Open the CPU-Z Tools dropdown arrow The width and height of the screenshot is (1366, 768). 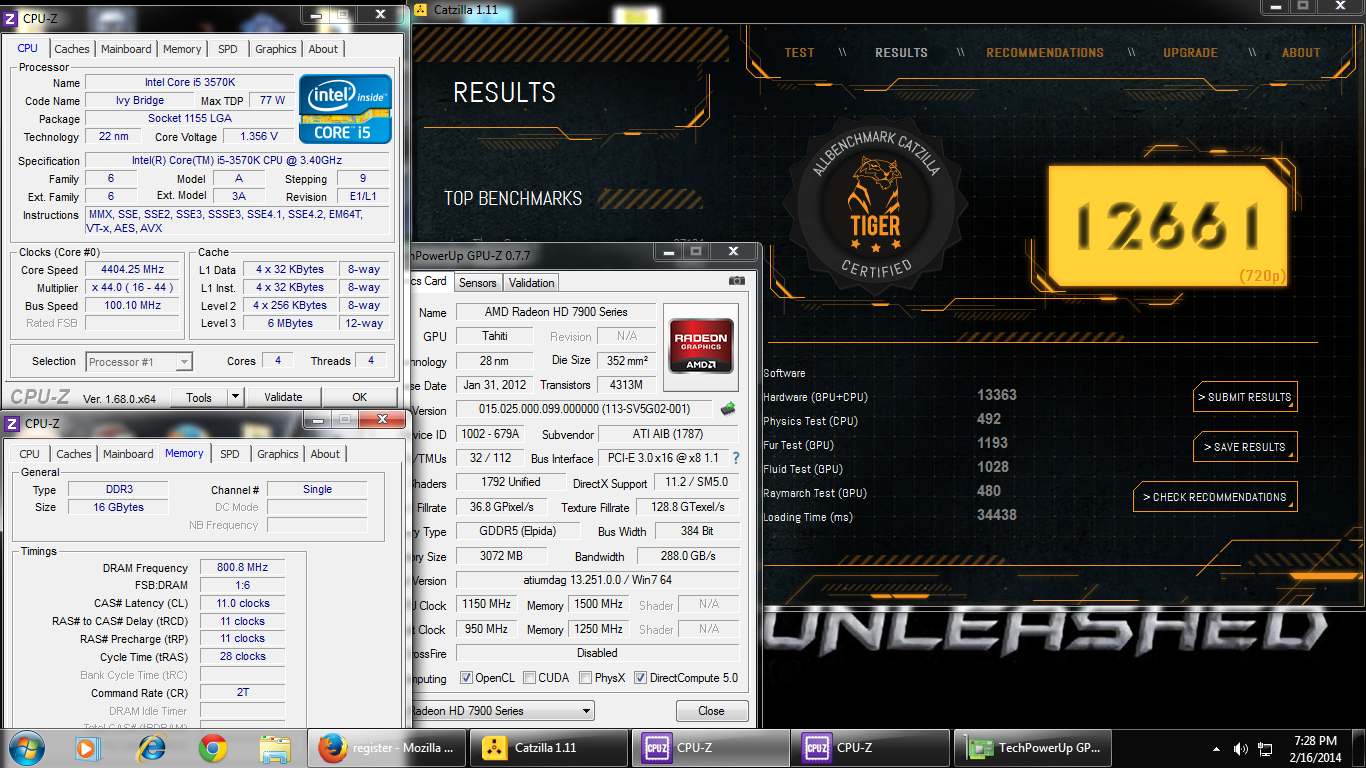tap(235, 397)
